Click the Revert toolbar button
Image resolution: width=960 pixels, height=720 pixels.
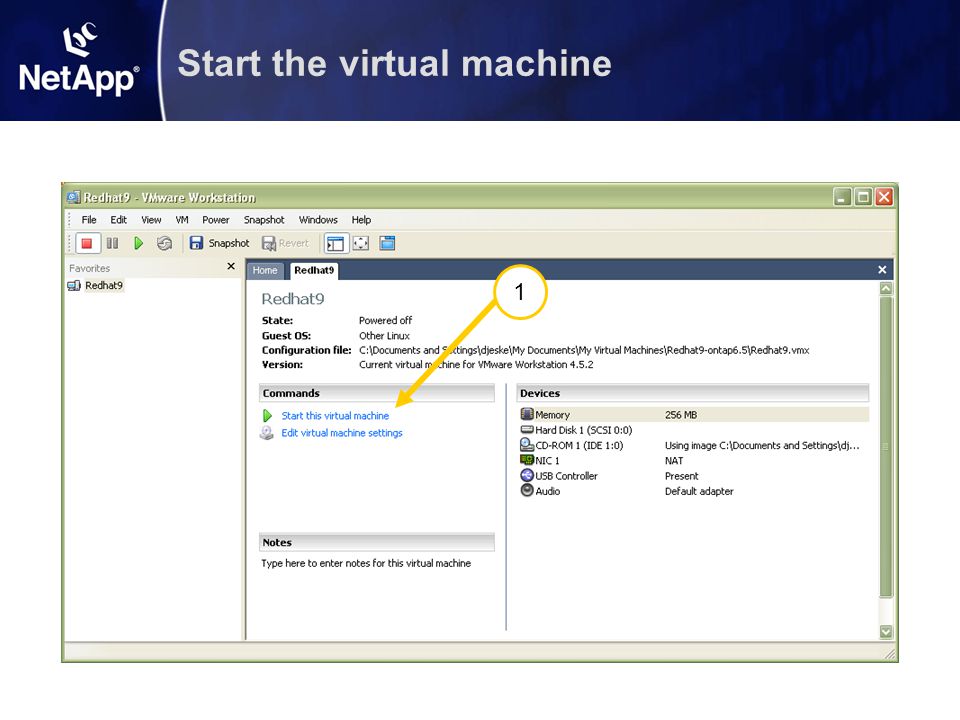[286, 244]
